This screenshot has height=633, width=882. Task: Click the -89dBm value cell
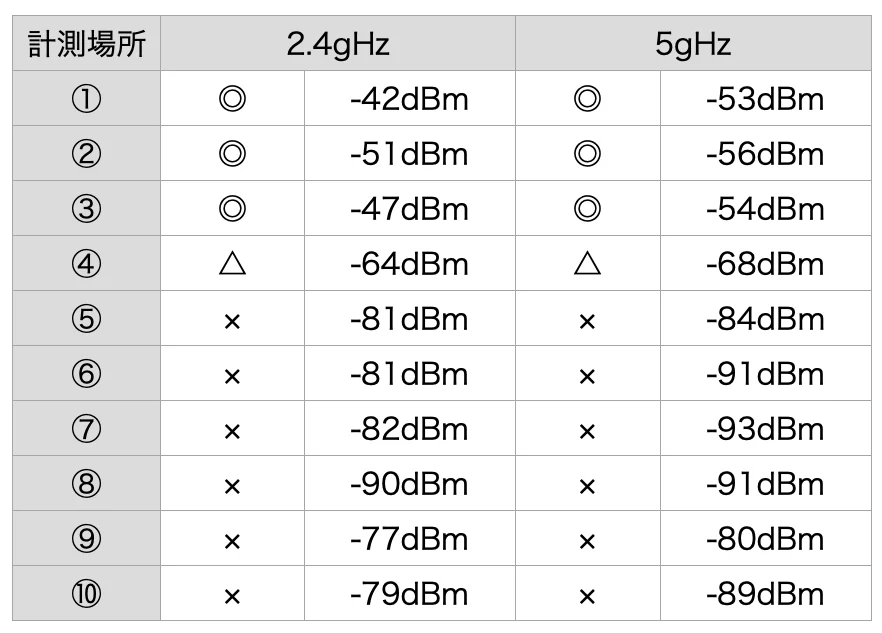(765, 595)
